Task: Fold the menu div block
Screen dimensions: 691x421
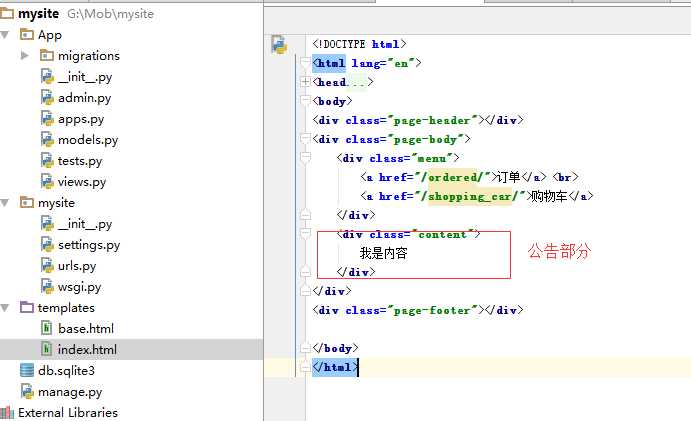Action: click(305, 158)
